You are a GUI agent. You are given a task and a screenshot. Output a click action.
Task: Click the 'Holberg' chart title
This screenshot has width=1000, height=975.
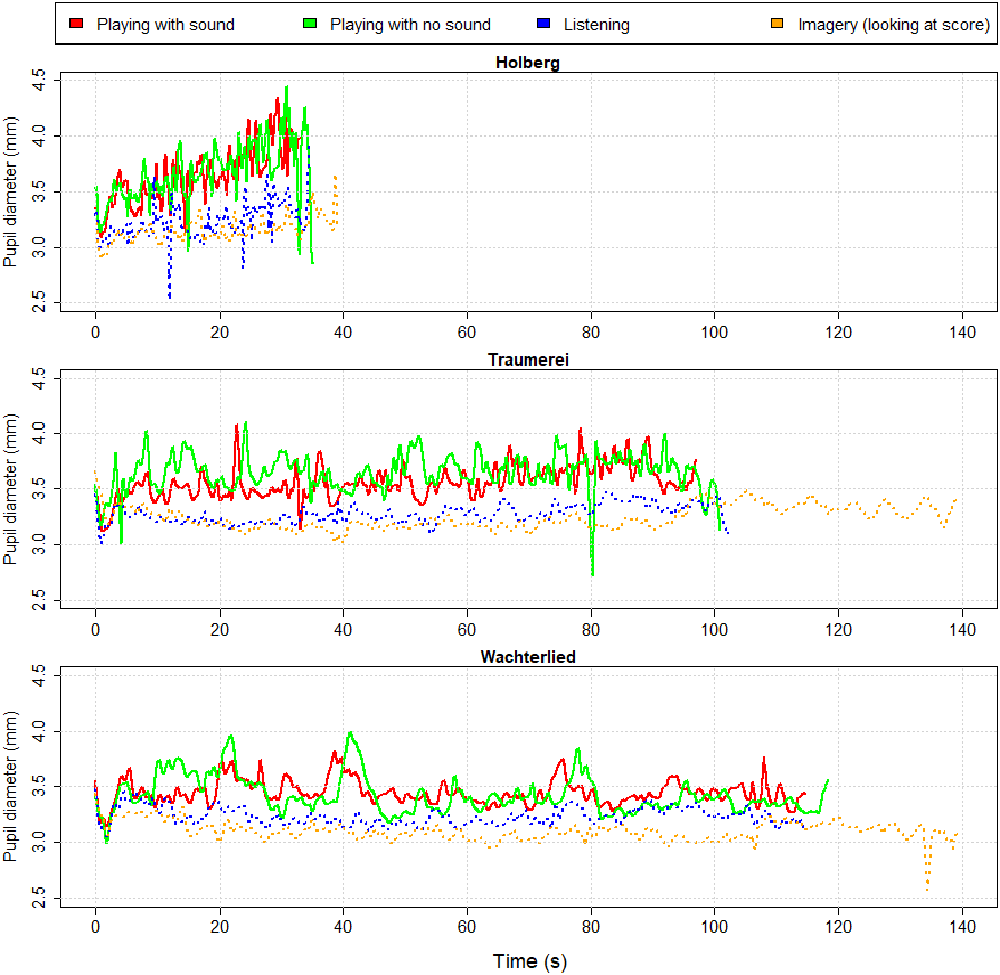click(x=528, y=62)
